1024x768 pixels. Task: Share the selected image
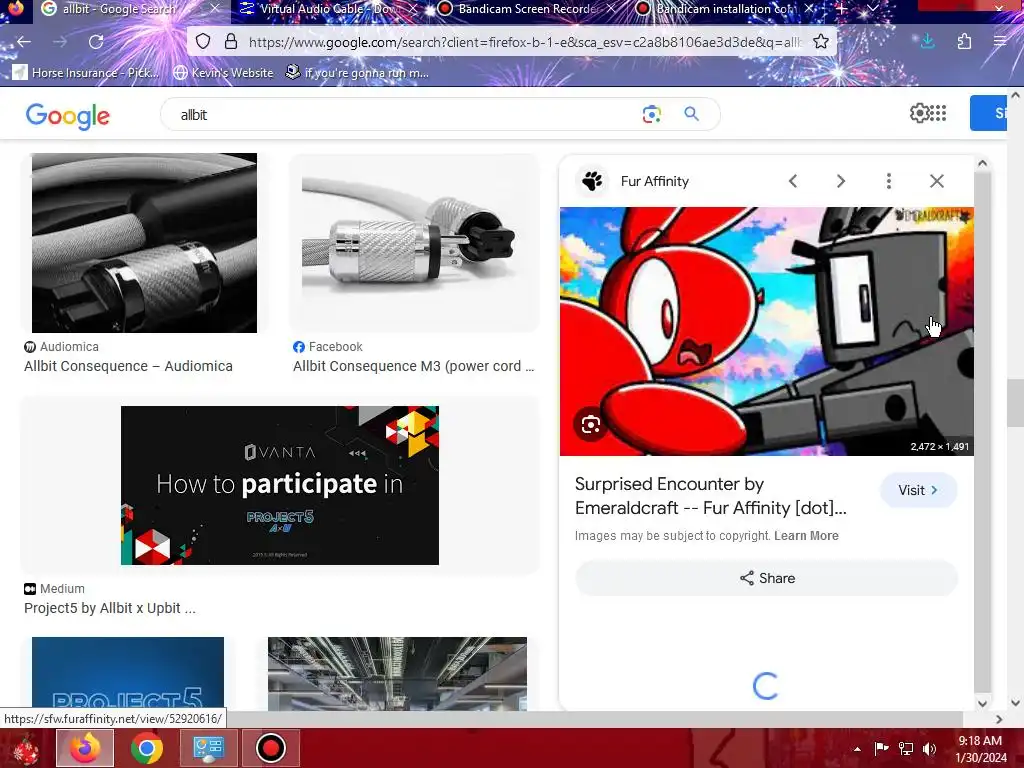coord(767,578)
